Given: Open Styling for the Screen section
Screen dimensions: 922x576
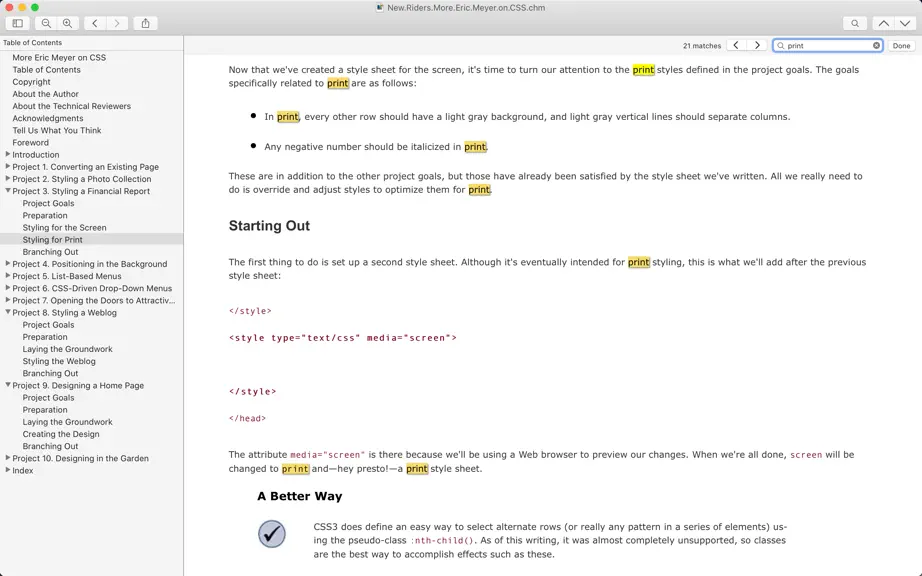Looking at the screenshot, I should click(x=65, y=227).
